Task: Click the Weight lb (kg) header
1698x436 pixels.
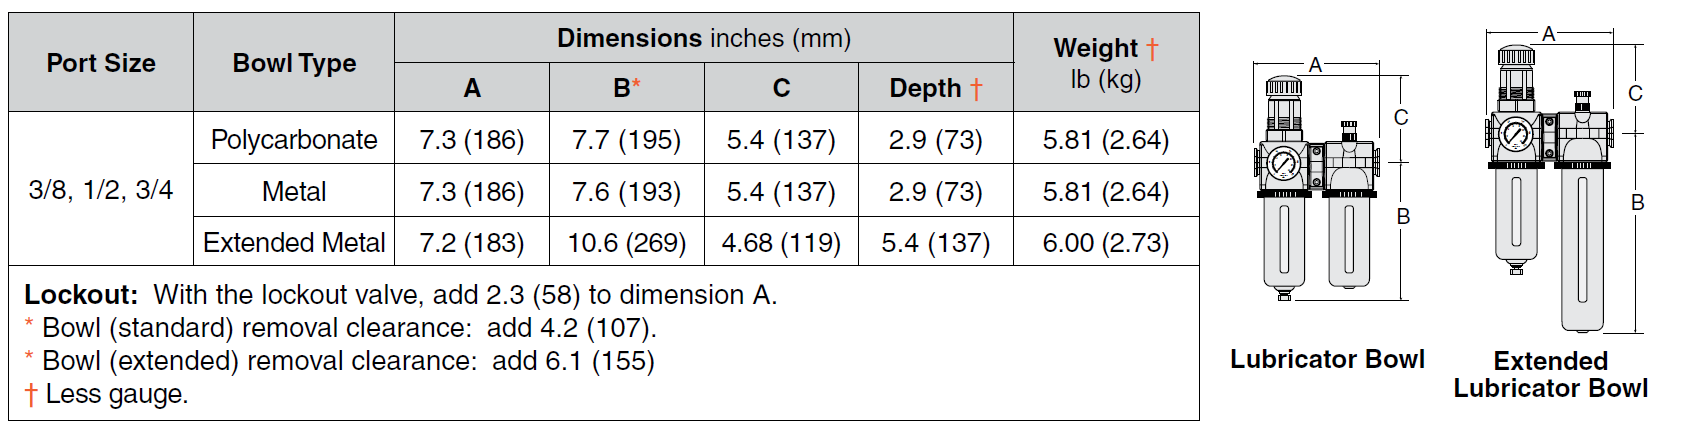Action: point(1105,63)
